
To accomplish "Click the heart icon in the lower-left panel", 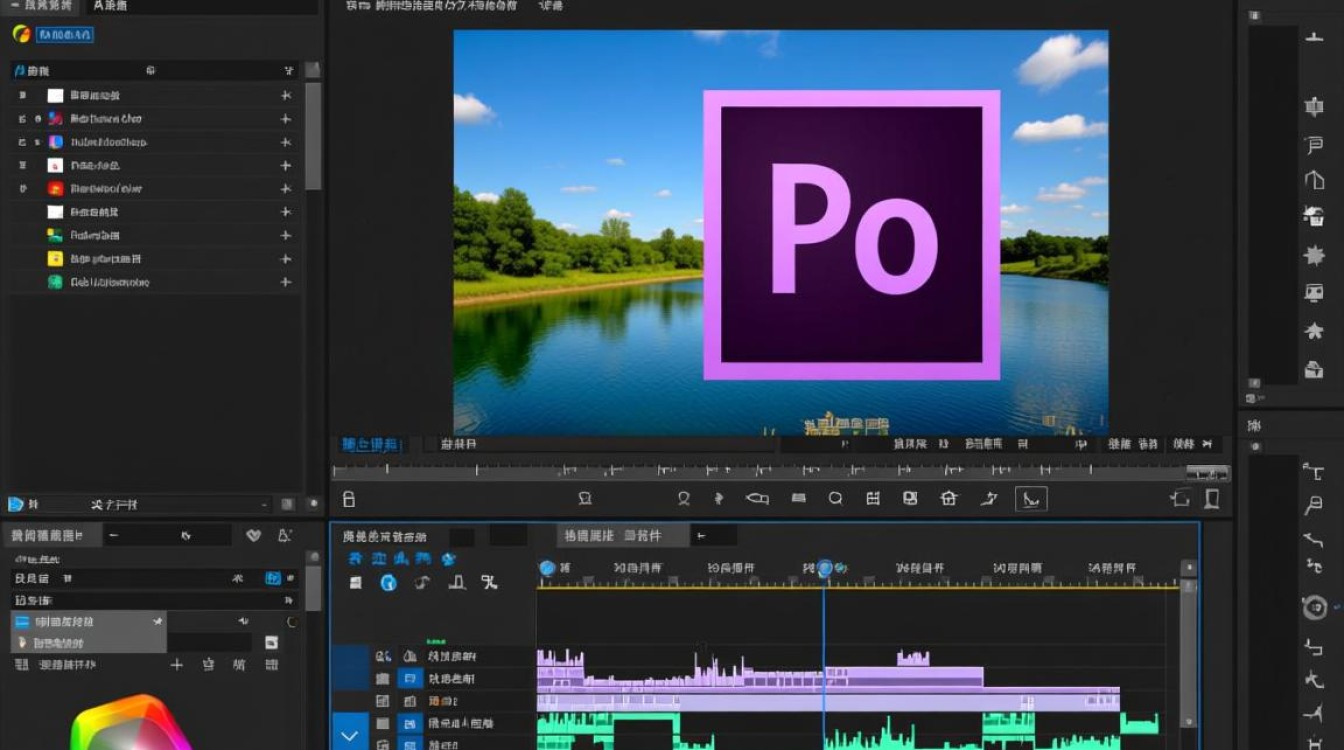I will (x=253, y=536).
